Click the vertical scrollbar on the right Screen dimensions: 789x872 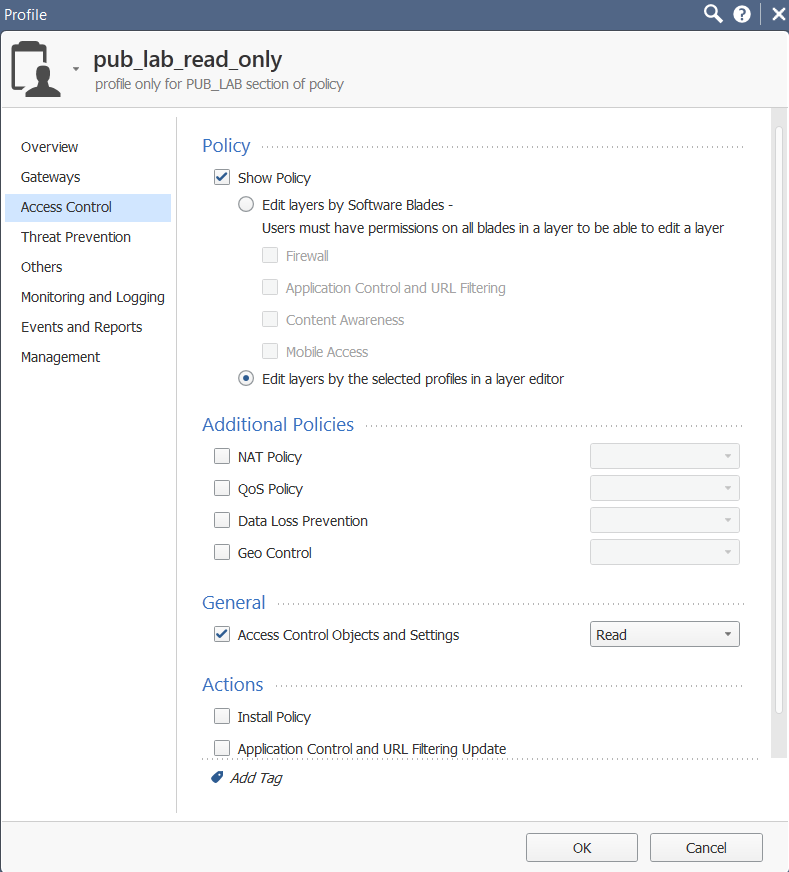pos(779,420)
